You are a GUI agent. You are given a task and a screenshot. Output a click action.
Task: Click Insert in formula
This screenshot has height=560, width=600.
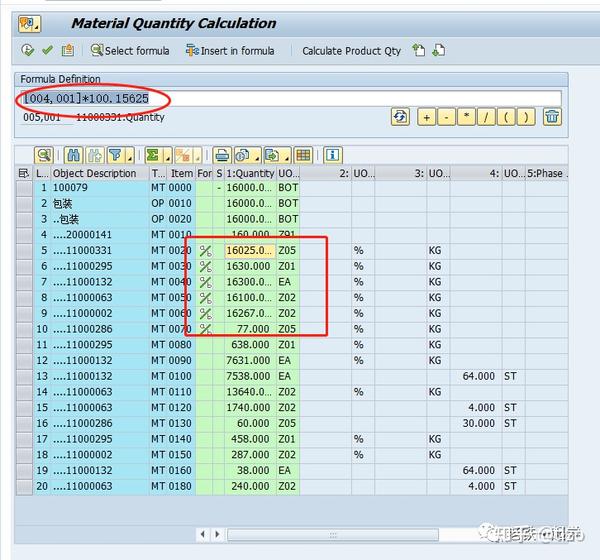(230, 51)
